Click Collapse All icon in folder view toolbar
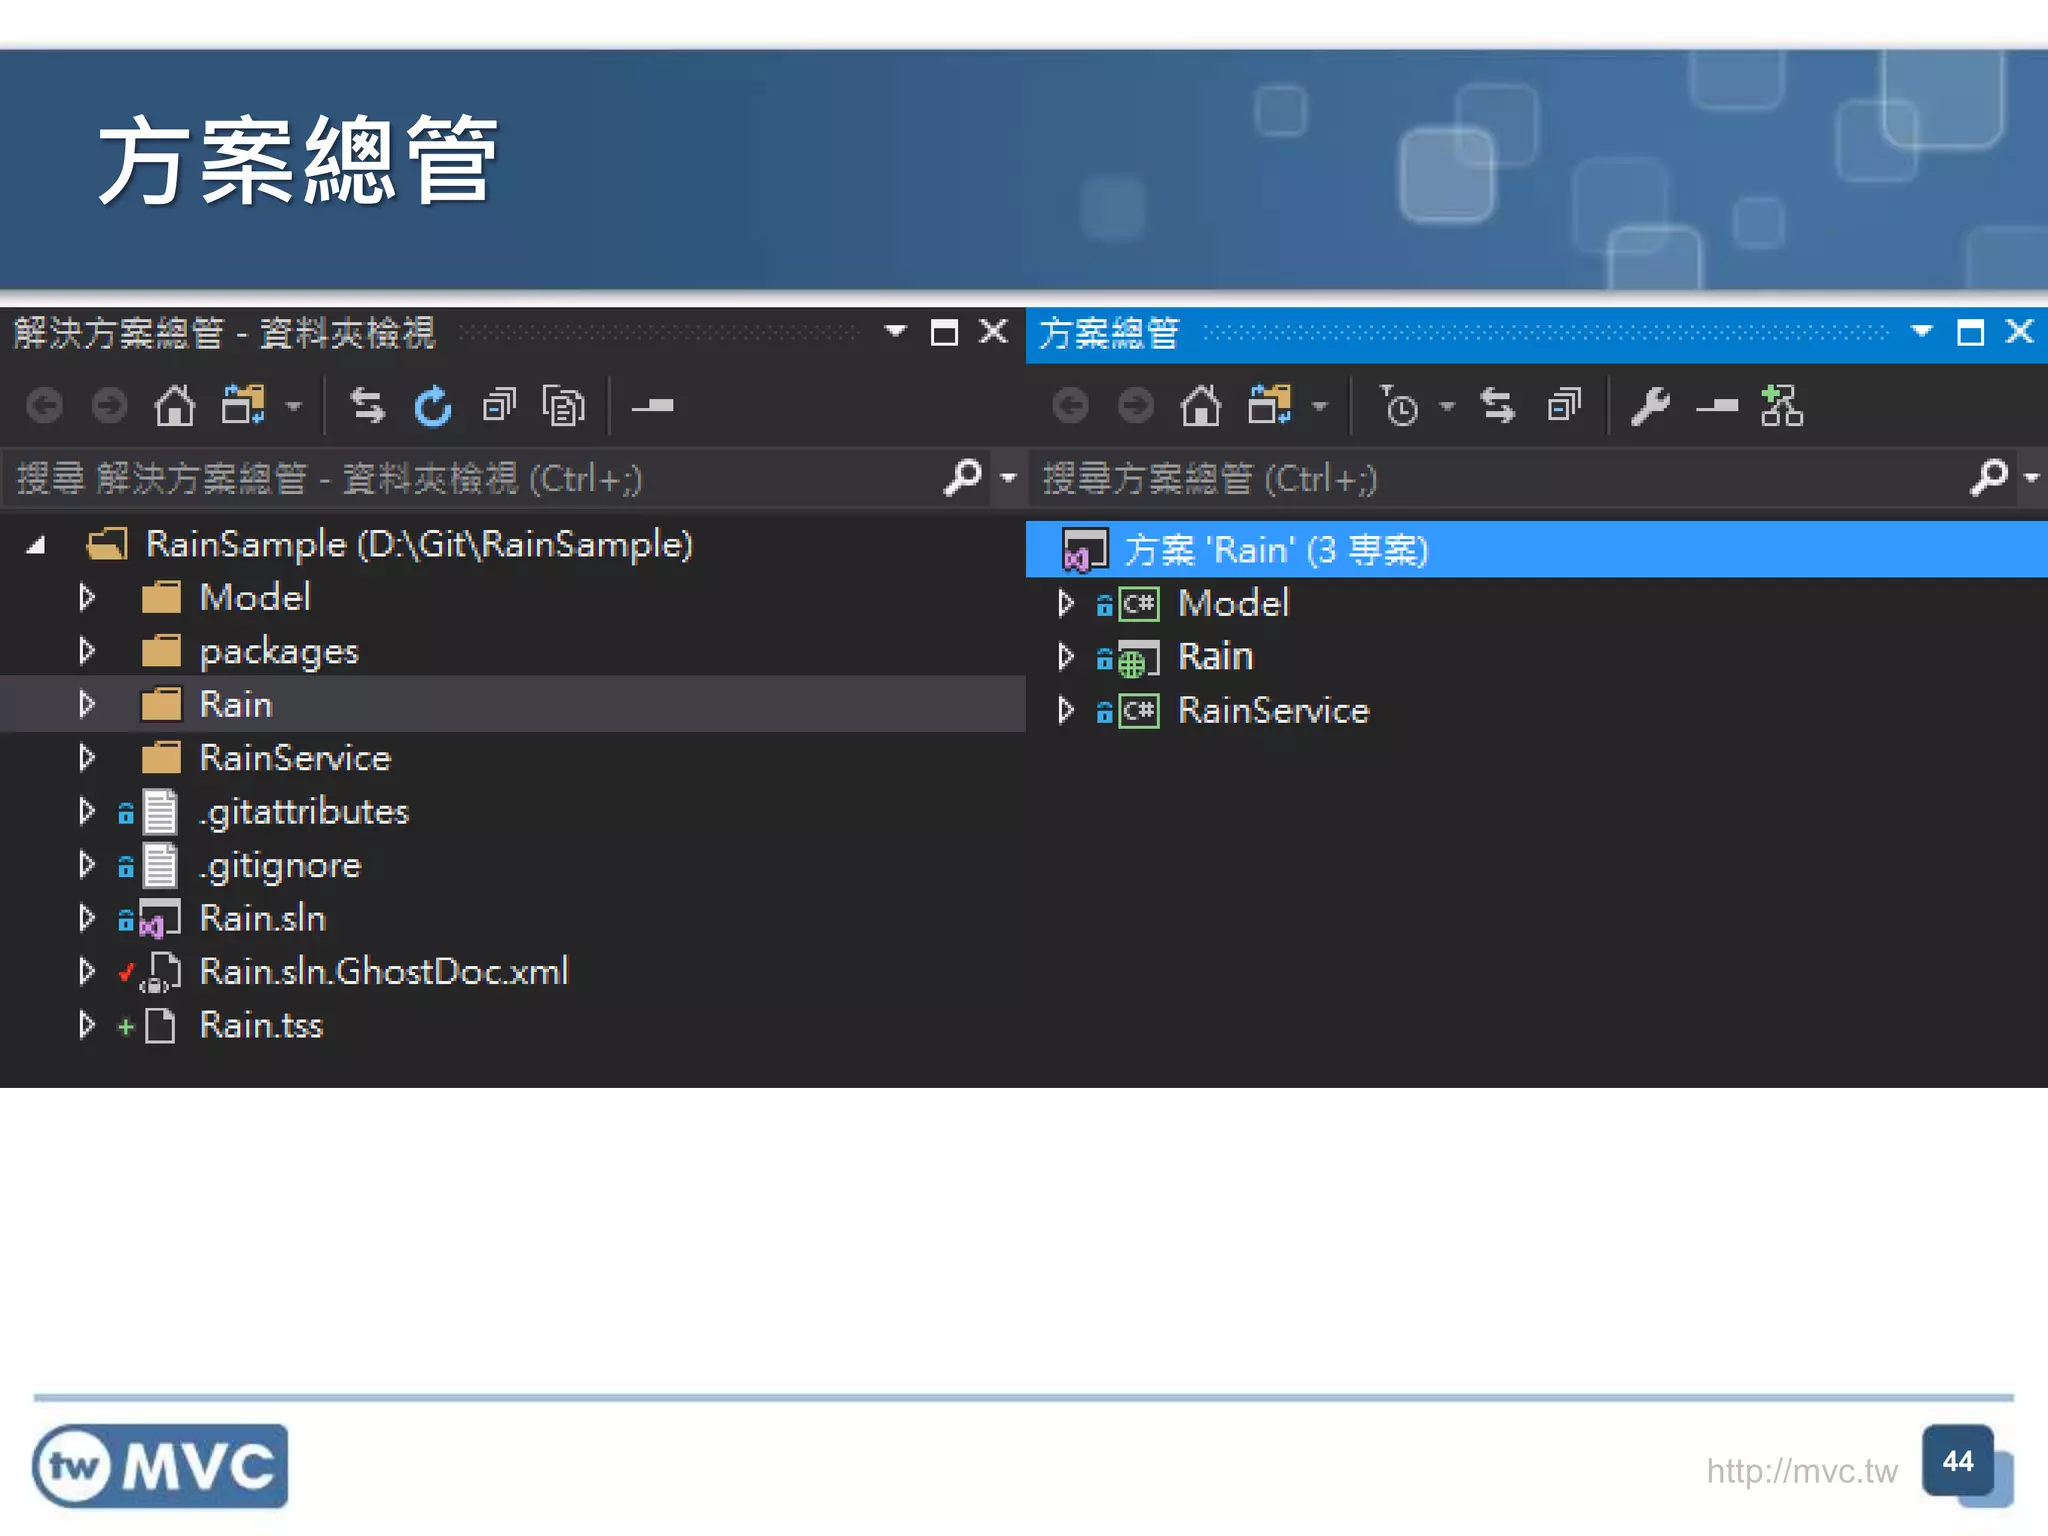 [x=498, y=406]
